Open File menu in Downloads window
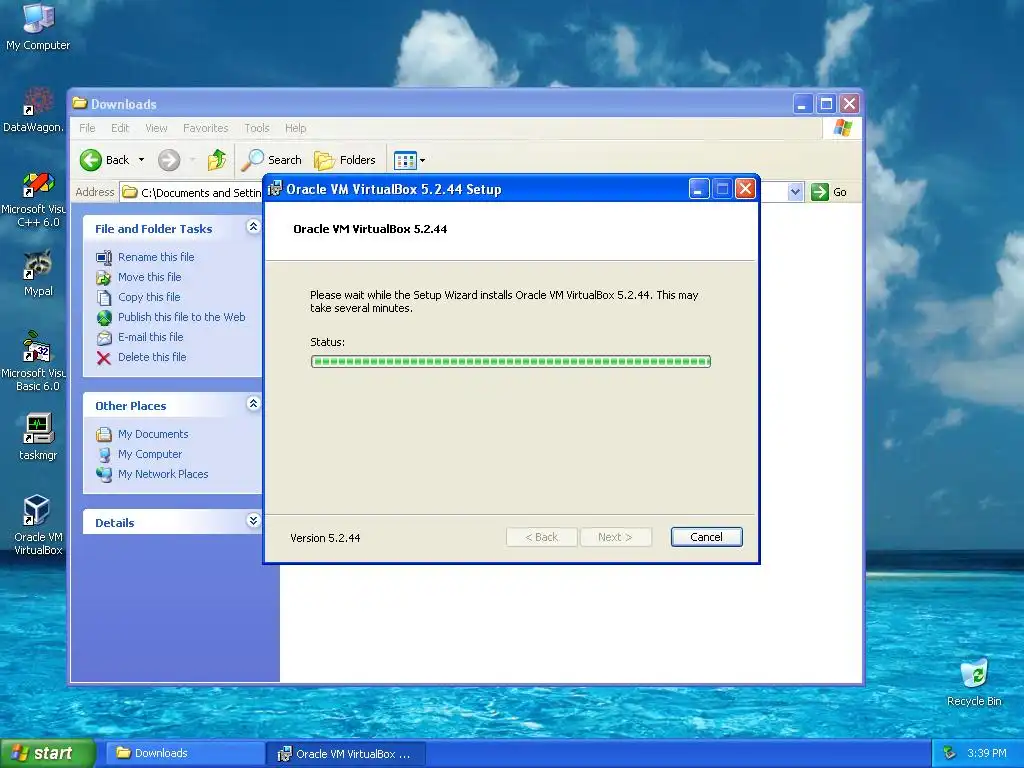This screenshot has height=768, width=1024. tap(87, 128)
